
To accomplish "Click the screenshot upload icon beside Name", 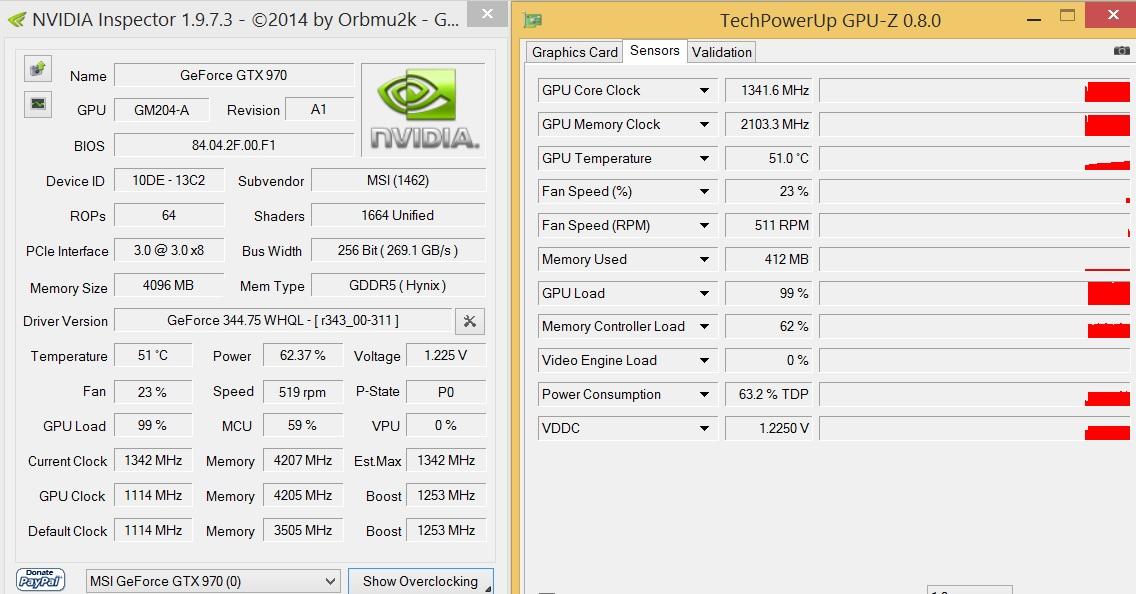I will click(38, 68).
